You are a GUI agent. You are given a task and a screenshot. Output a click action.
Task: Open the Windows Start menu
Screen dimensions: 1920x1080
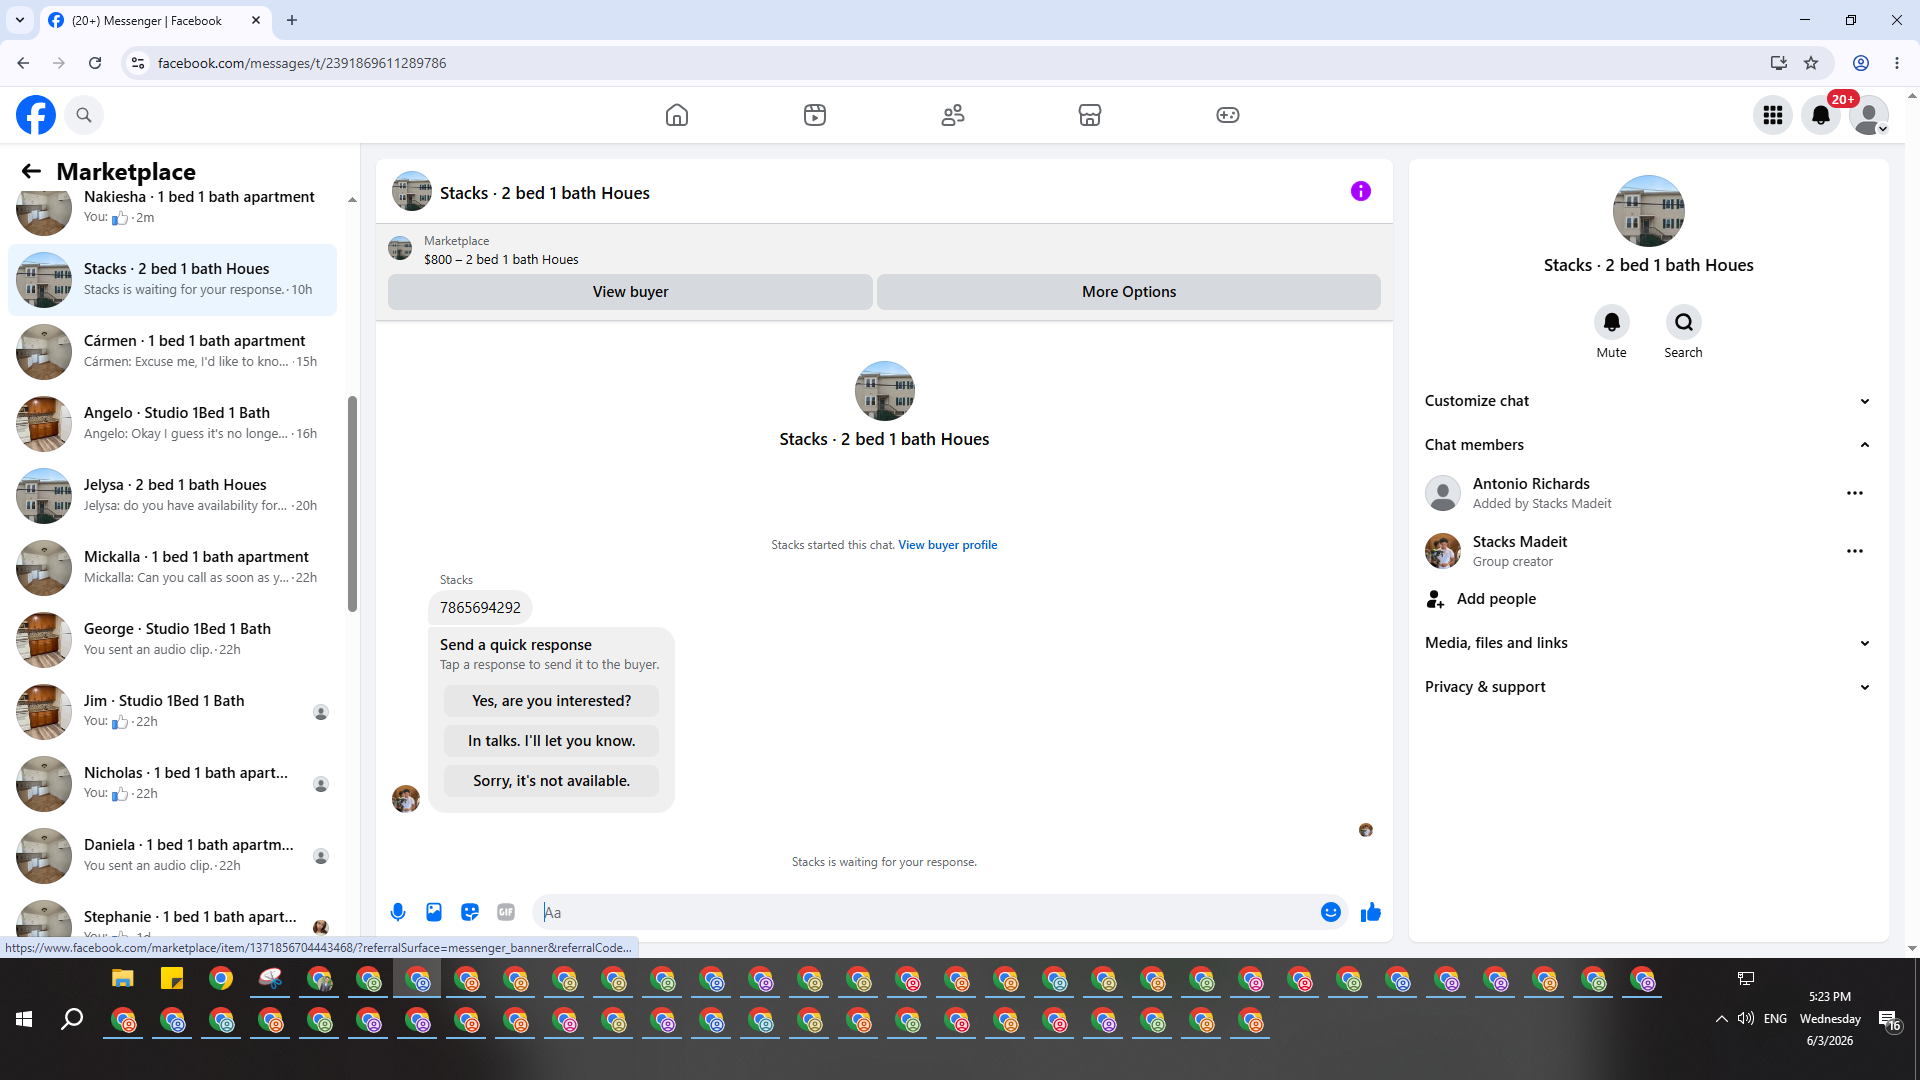pyautogui.click(x=24, y=1019)
